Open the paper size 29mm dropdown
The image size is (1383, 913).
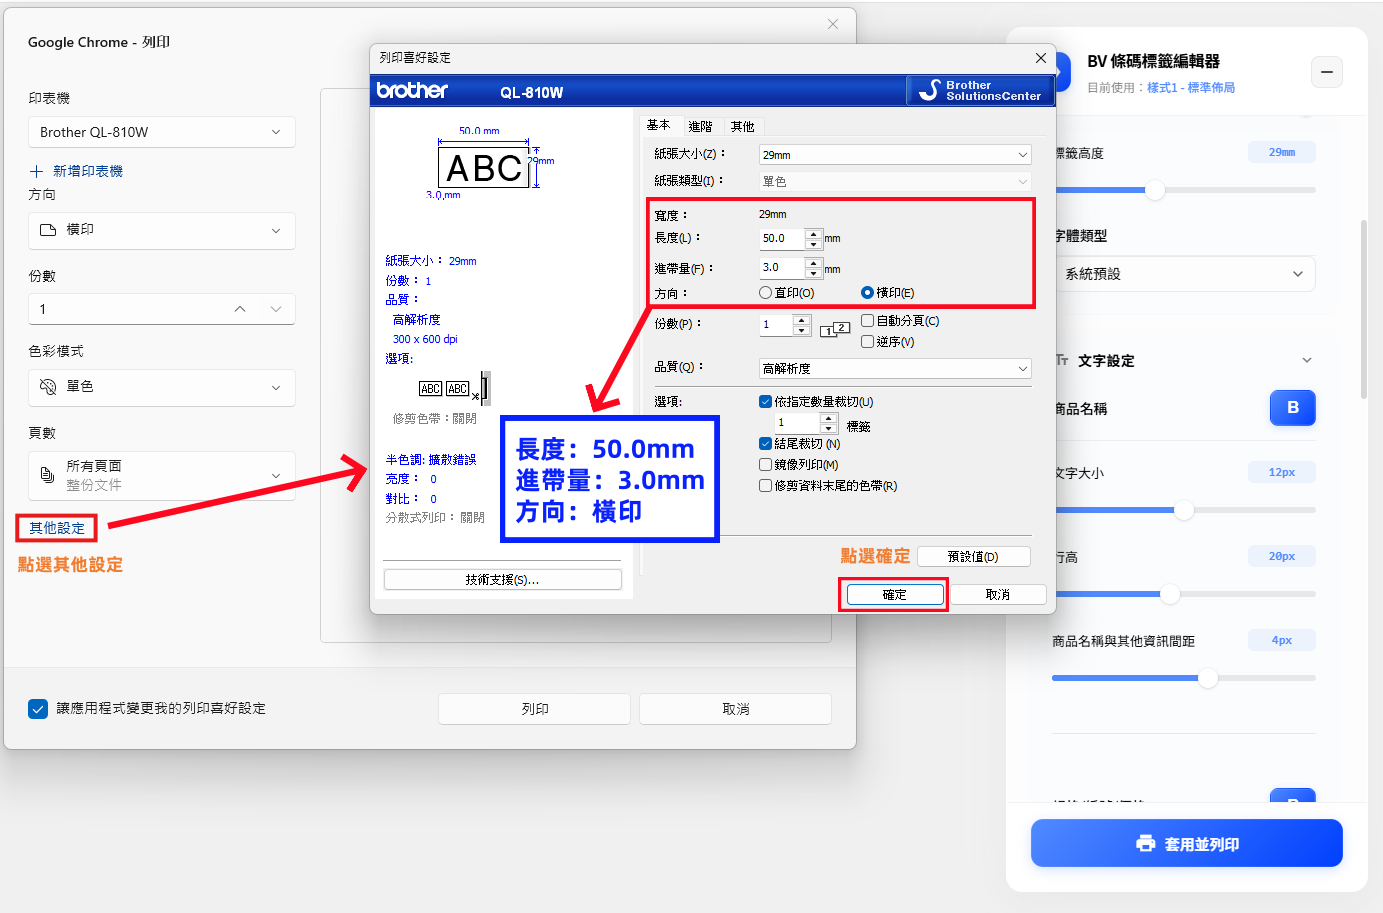point(895,155)
